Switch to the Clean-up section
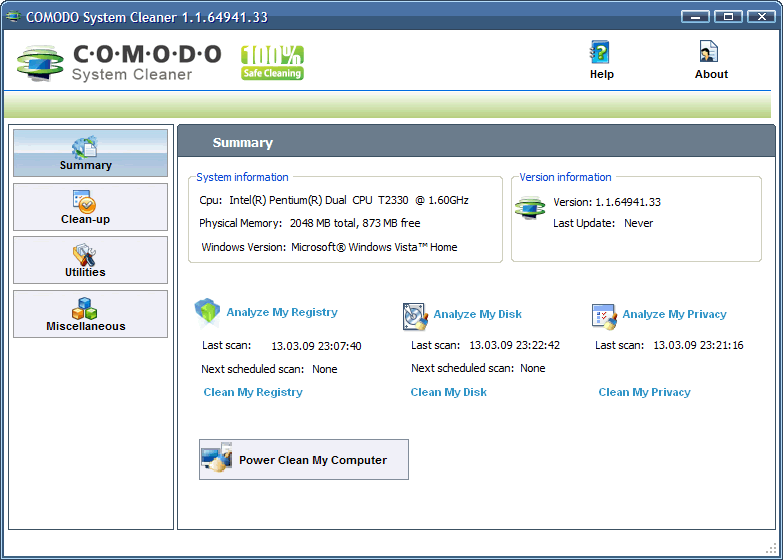The image size is (783, 560). 90,207
